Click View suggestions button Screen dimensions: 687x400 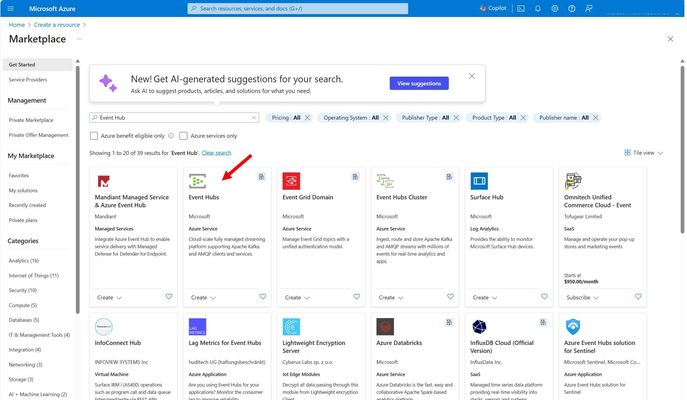[x=419, y=83]
